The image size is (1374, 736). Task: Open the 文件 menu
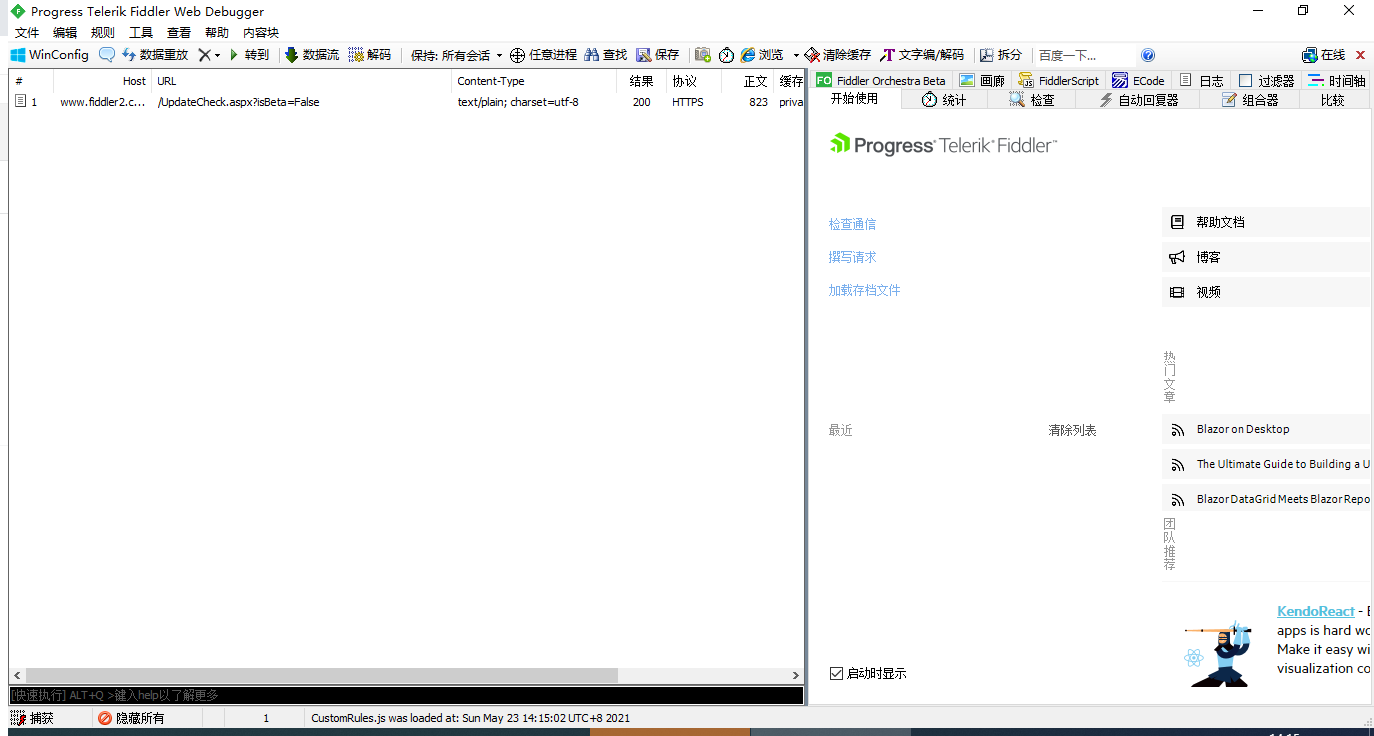coord(27,33)
